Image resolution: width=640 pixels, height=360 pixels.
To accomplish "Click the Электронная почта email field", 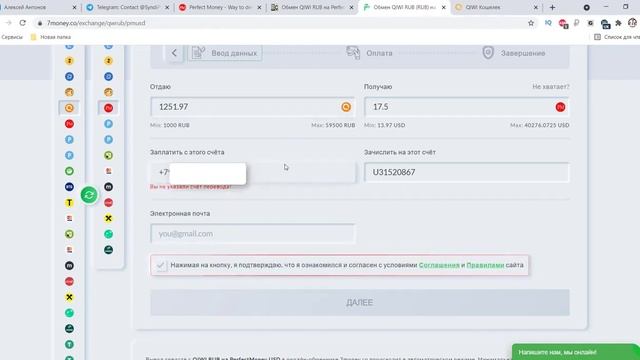I will point(253,234).
